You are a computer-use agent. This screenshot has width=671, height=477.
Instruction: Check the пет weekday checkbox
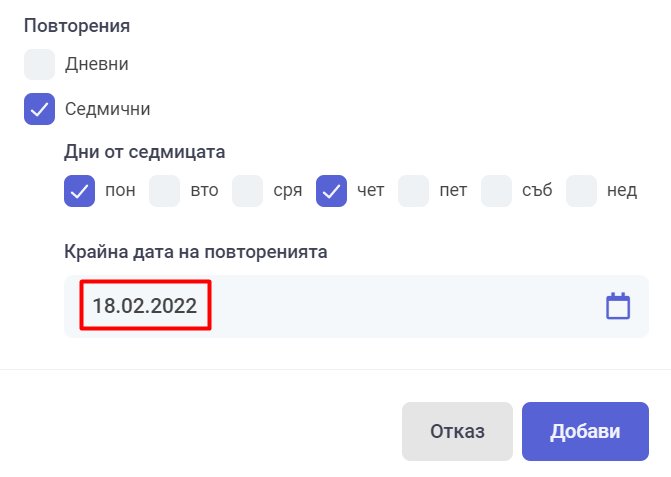[413, 191]
